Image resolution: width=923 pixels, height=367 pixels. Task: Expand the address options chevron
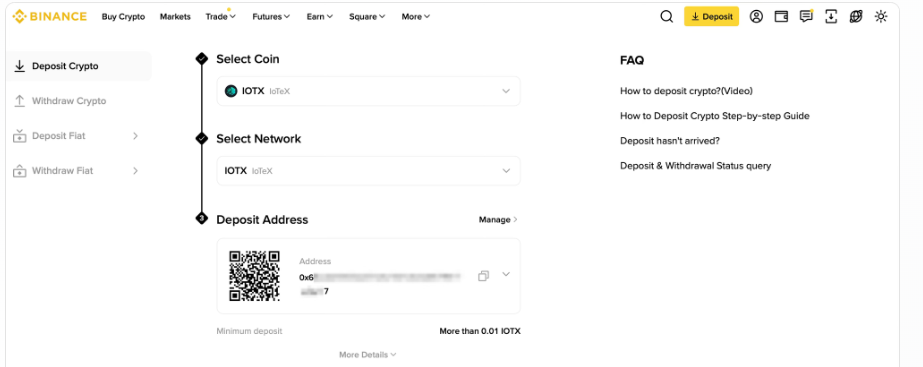(506, 274)
